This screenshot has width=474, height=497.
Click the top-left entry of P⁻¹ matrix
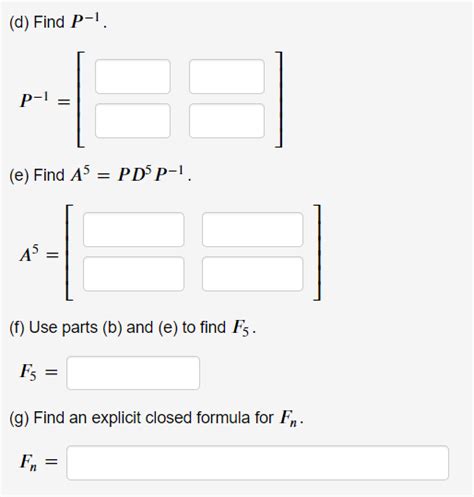tap(133, 77)
